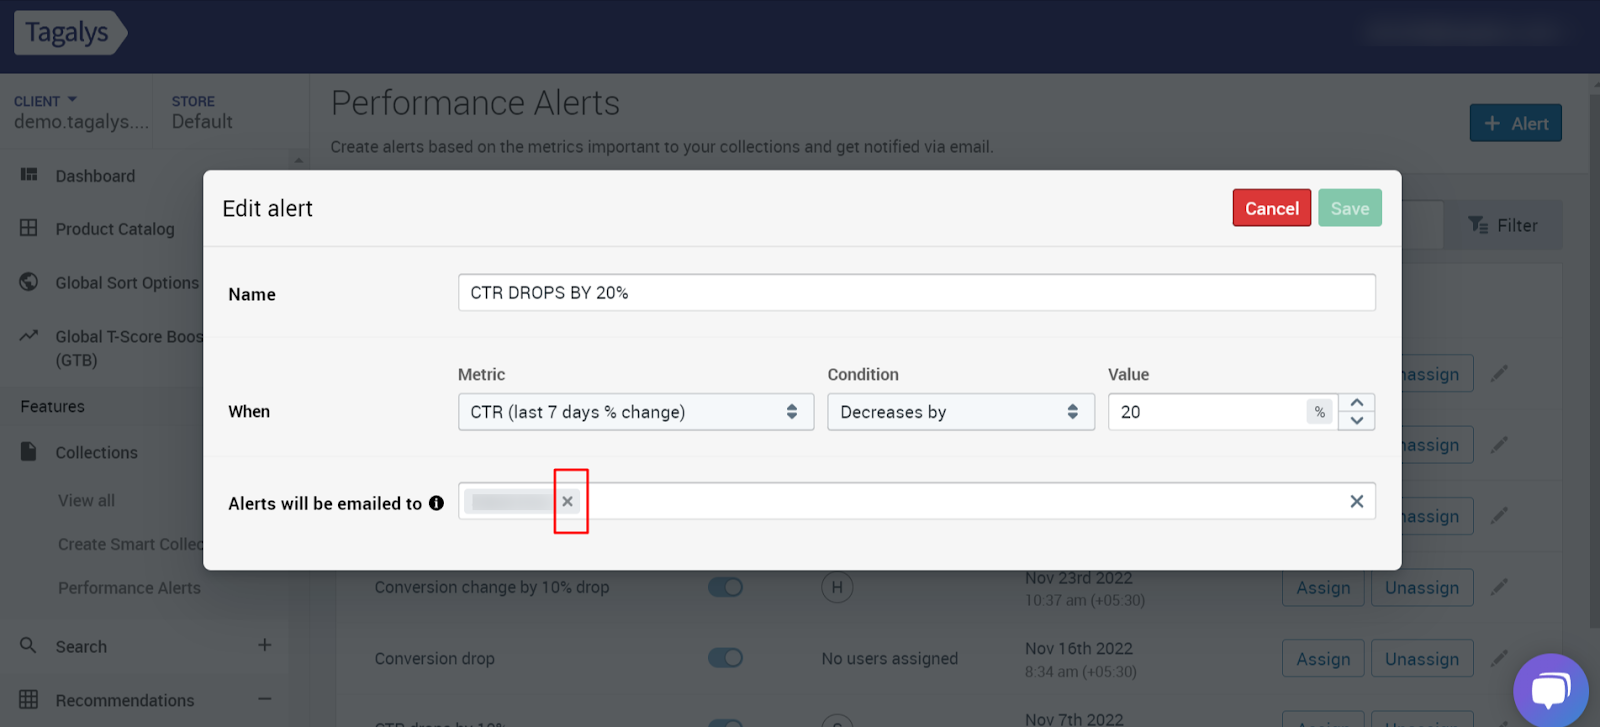Open the chat support bubble
Viewport: 1600px width, 727px height.
click(1550, 690)
